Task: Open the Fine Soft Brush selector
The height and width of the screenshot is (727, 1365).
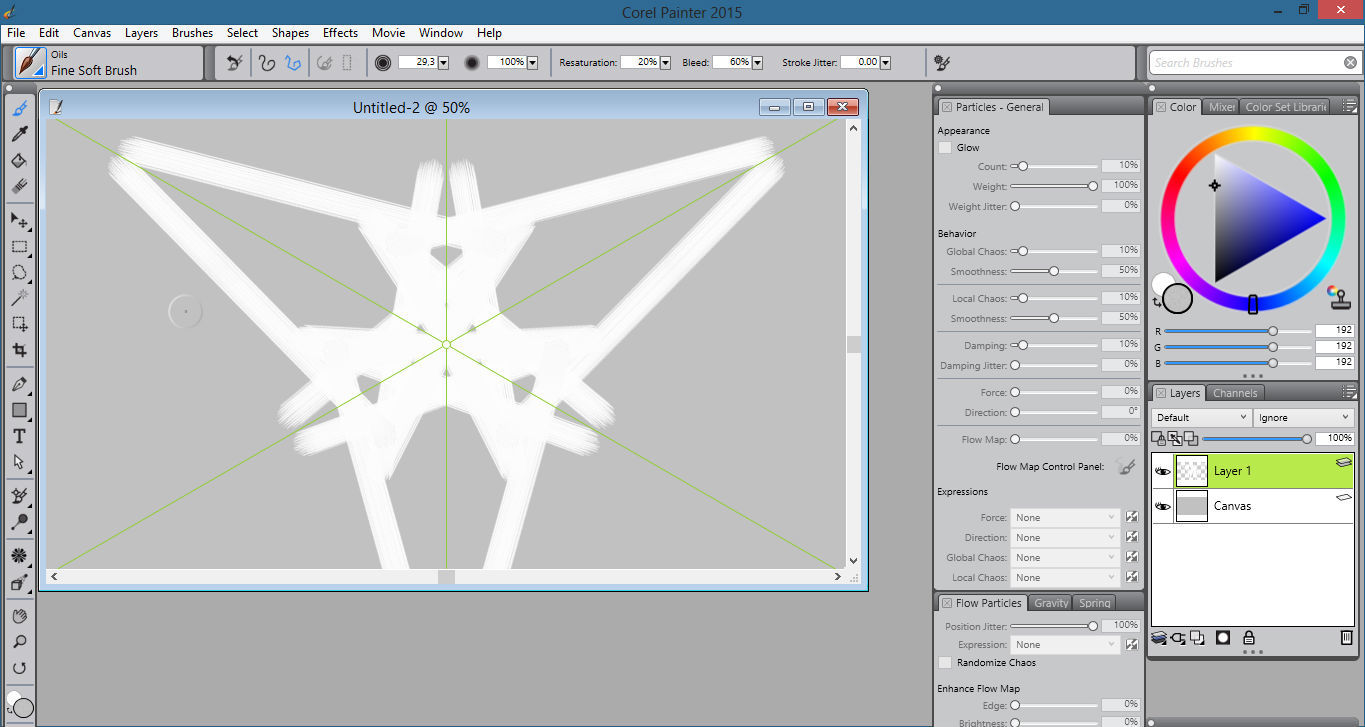Action: (x=108, y=63)
